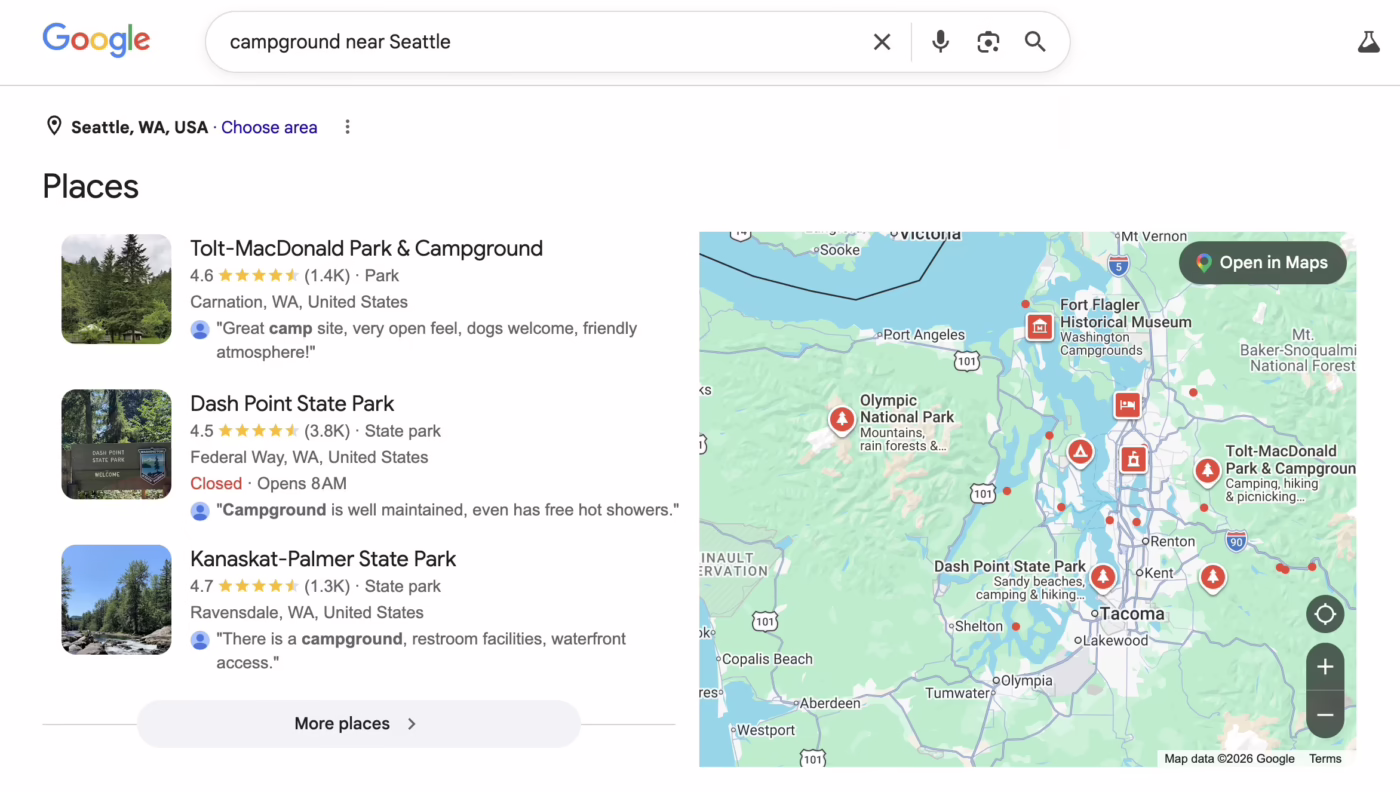Click reviewer avatar next to "Campground is well maintained"
This screenshot has height=792, width=1400.
pos(200,510)
